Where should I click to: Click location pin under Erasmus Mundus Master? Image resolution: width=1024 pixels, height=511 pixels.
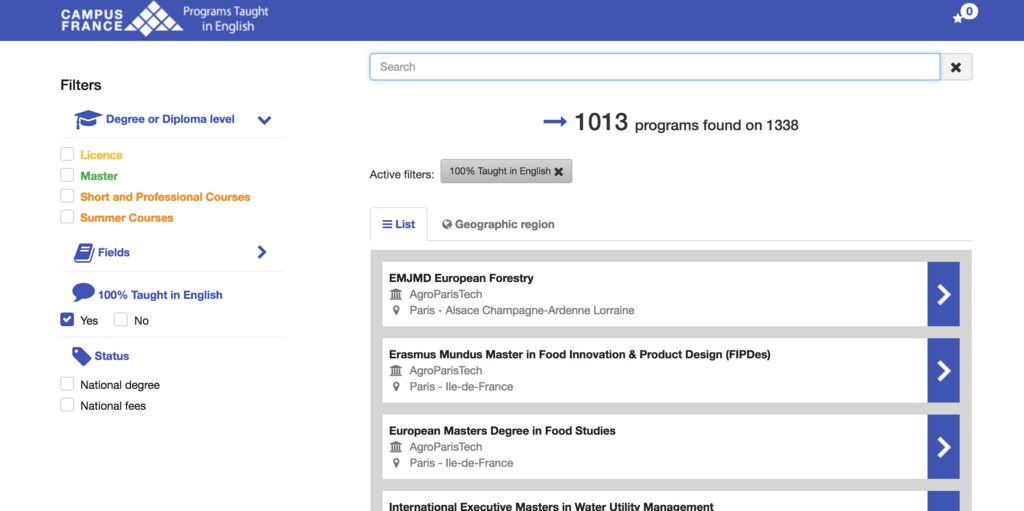tap(396, 387)
